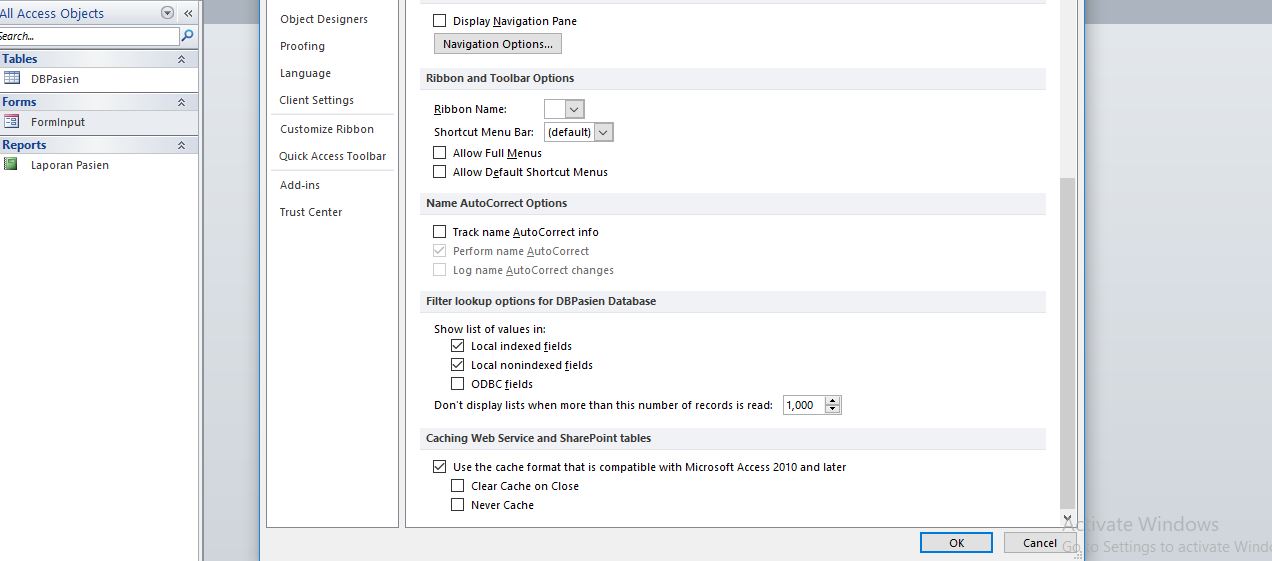
Task: Click Cancel to dismiss options dialog
Action: pos(1038,542)
